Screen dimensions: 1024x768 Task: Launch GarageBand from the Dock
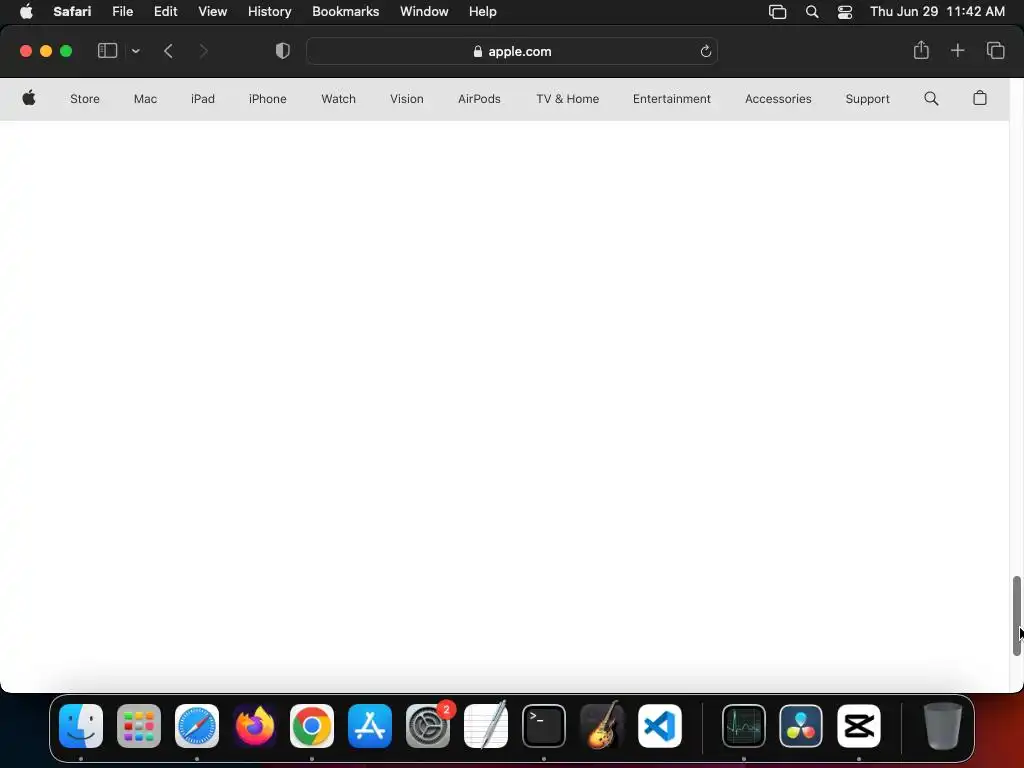click(601, 726)
